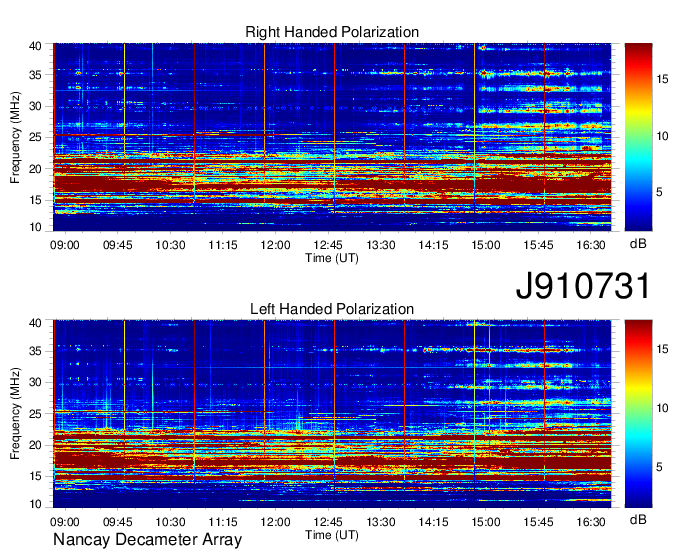Screen dimensions: 680x552
Task: Click 14:15 tick on the Left Handed plot
Action: (433, 522)
